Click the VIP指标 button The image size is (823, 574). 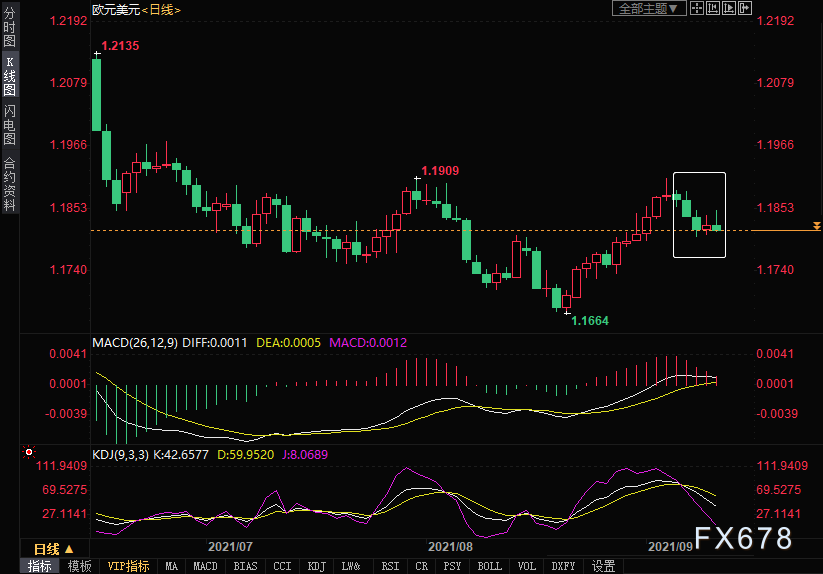(x=128, y=566)
